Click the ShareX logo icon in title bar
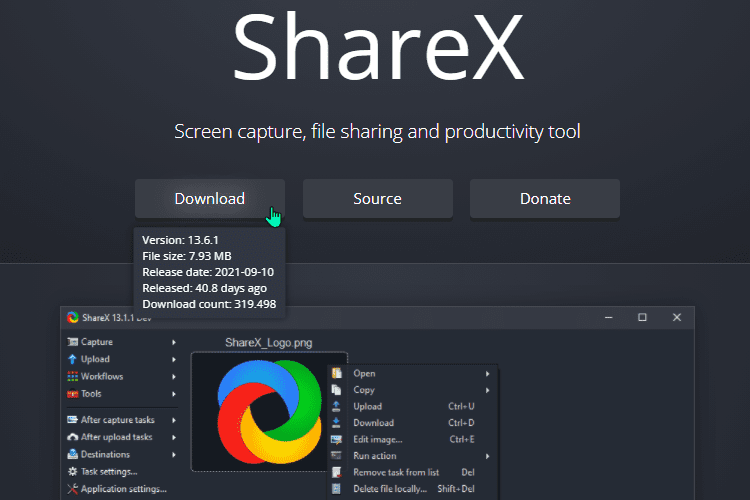750x500 pixels. coord(73,317)
